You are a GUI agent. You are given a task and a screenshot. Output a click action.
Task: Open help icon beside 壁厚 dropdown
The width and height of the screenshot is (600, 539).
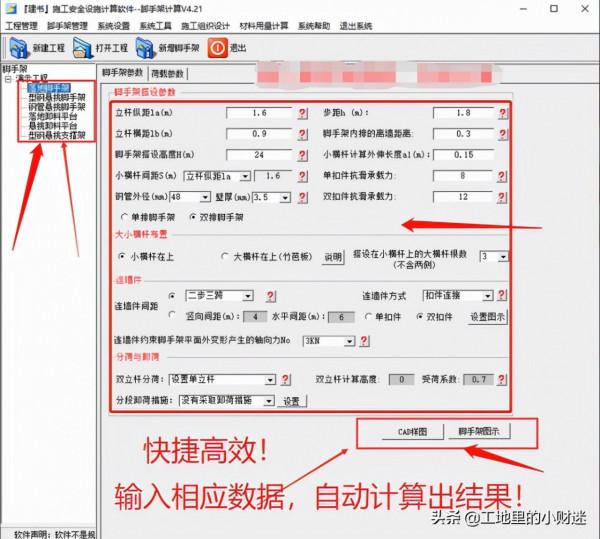pyautogui.click(x=302, y=197)
